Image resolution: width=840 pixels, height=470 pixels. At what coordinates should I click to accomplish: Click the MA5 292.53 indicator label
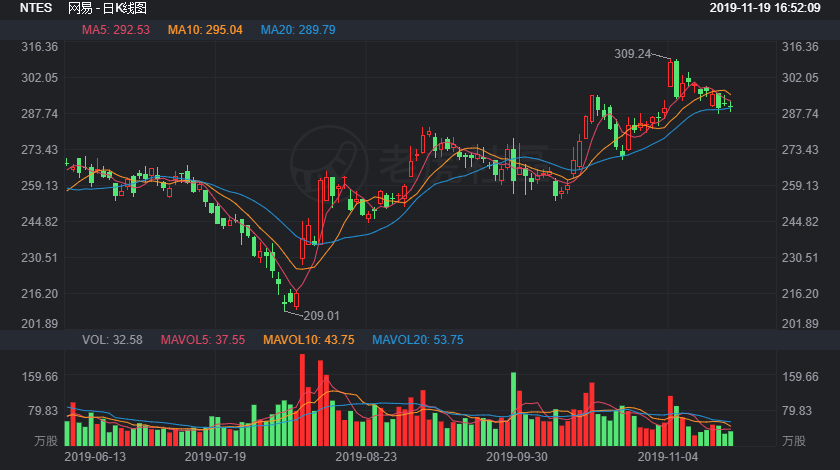pos(116,30)
